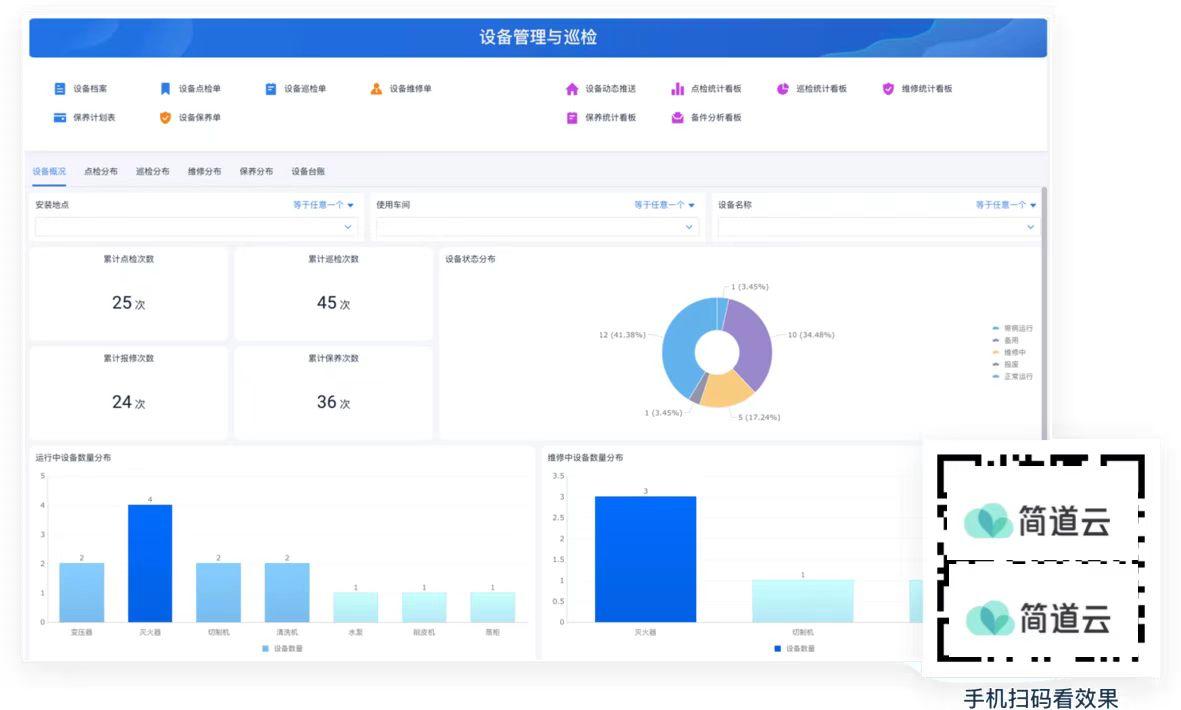The image size is (1181, 710).
Task: Click the 备件分析看板 icon
Action: pyautogui.click(x=677, y=117)
